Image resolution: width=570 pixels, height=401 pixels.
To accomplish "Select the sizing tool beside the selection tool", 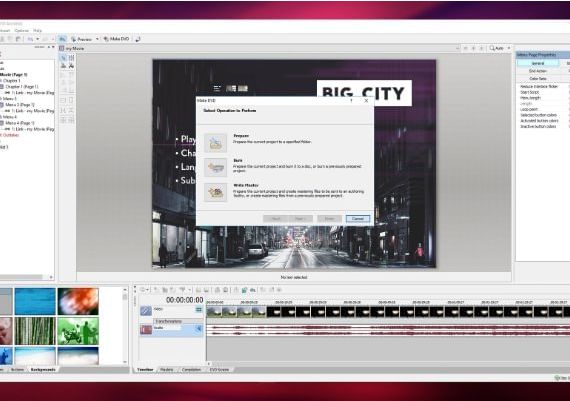I will pyautogui.click(x=71, y=58).
